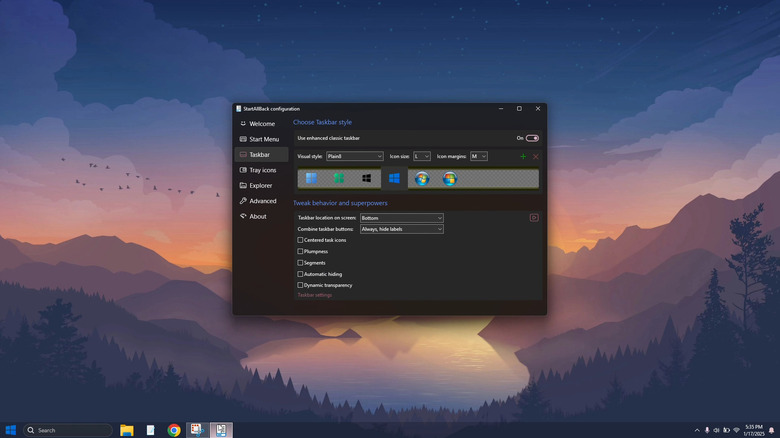Choose the first Windows 7 orb start icon
The width and height of the screenshot is (780, 438).
click(x=422, y=179)
